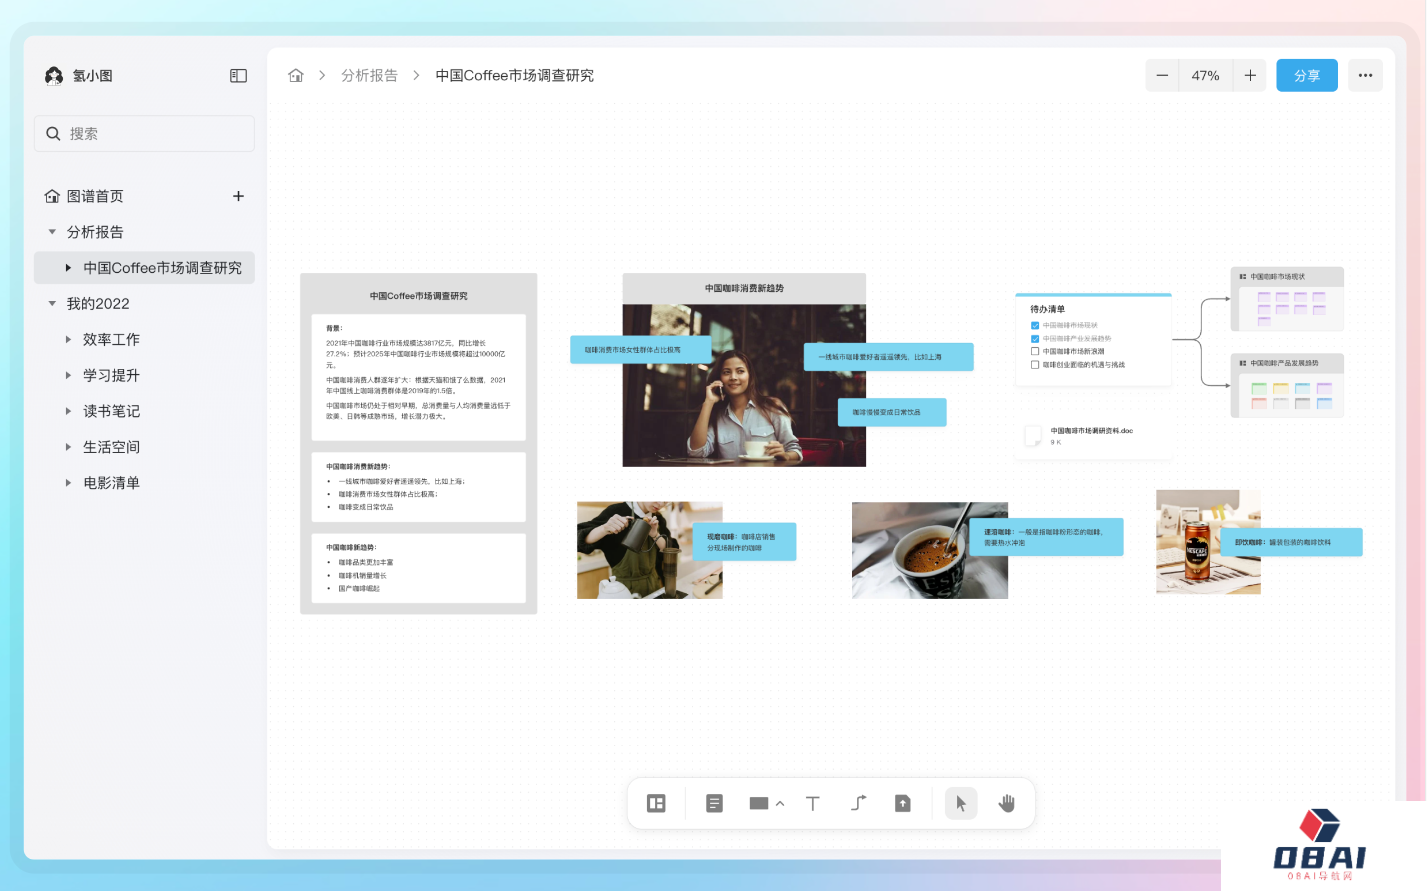1427x891 pixels.
Task: Collapse the 分析报告 tree section
Action: tap(52, 232)
